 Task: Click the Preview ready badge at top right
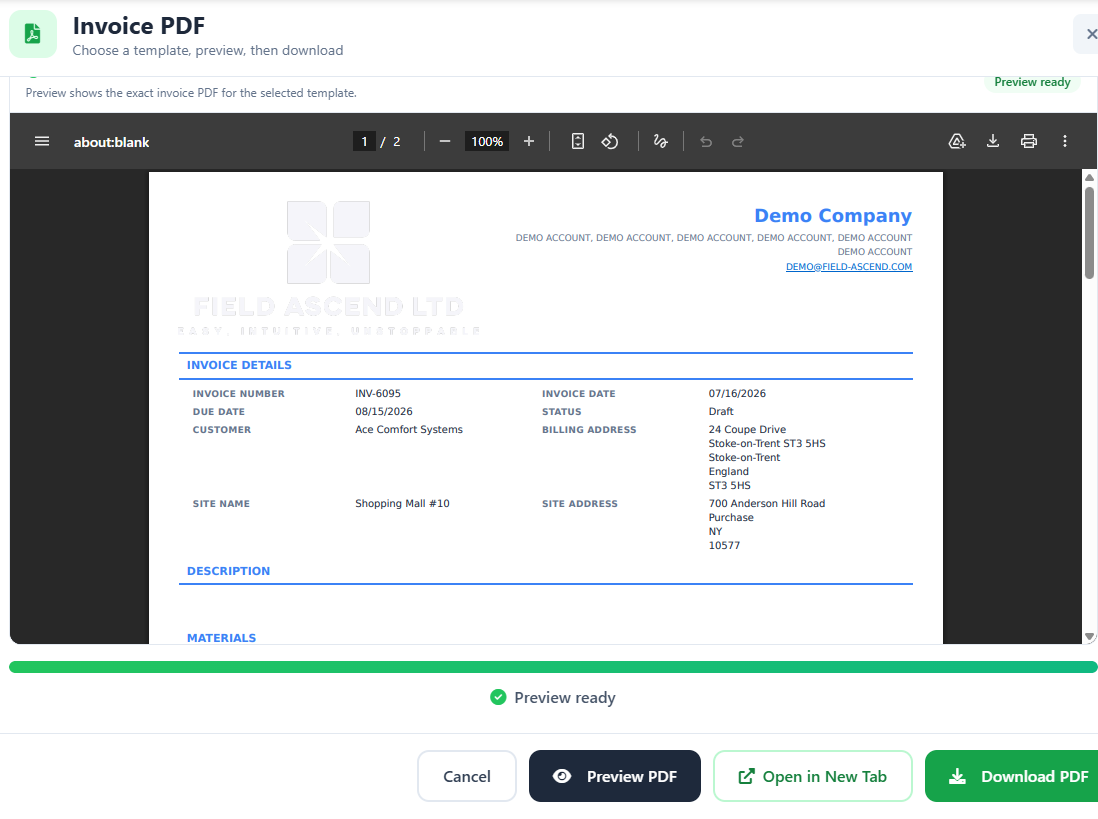1032,82
